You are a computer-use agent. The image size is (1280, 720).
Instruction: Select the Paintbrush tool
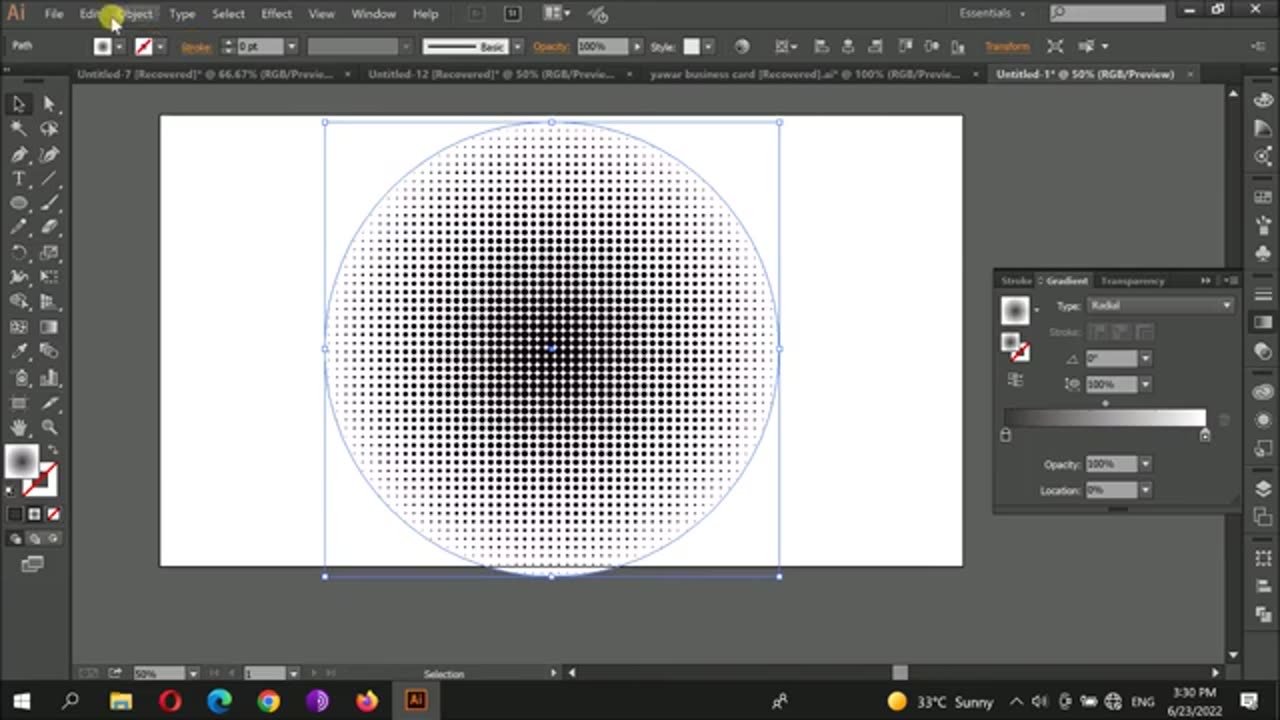point(49,202)
